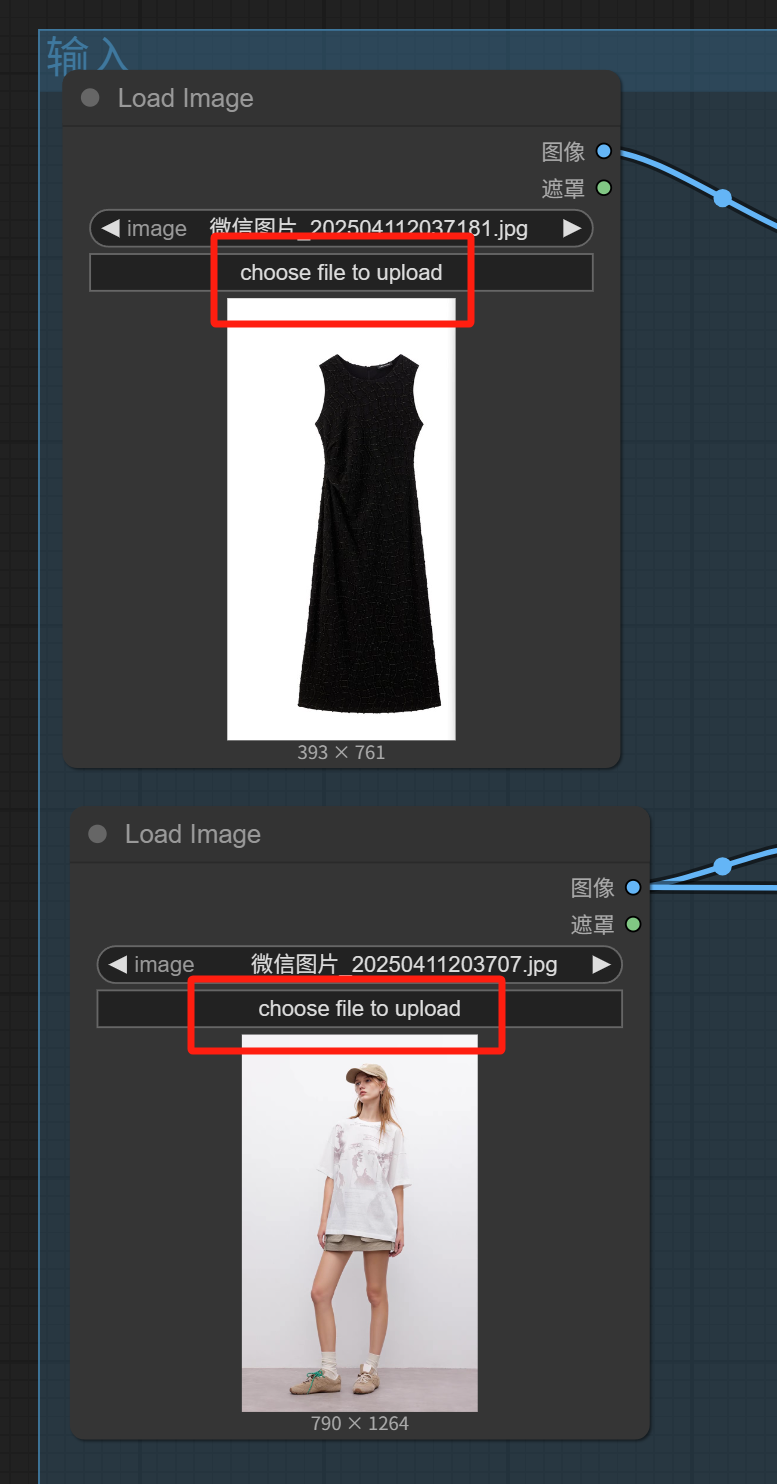Collapse the Load Image node containing the black dress
Screen dimensions: 777x1484
[x=90, y=98]
